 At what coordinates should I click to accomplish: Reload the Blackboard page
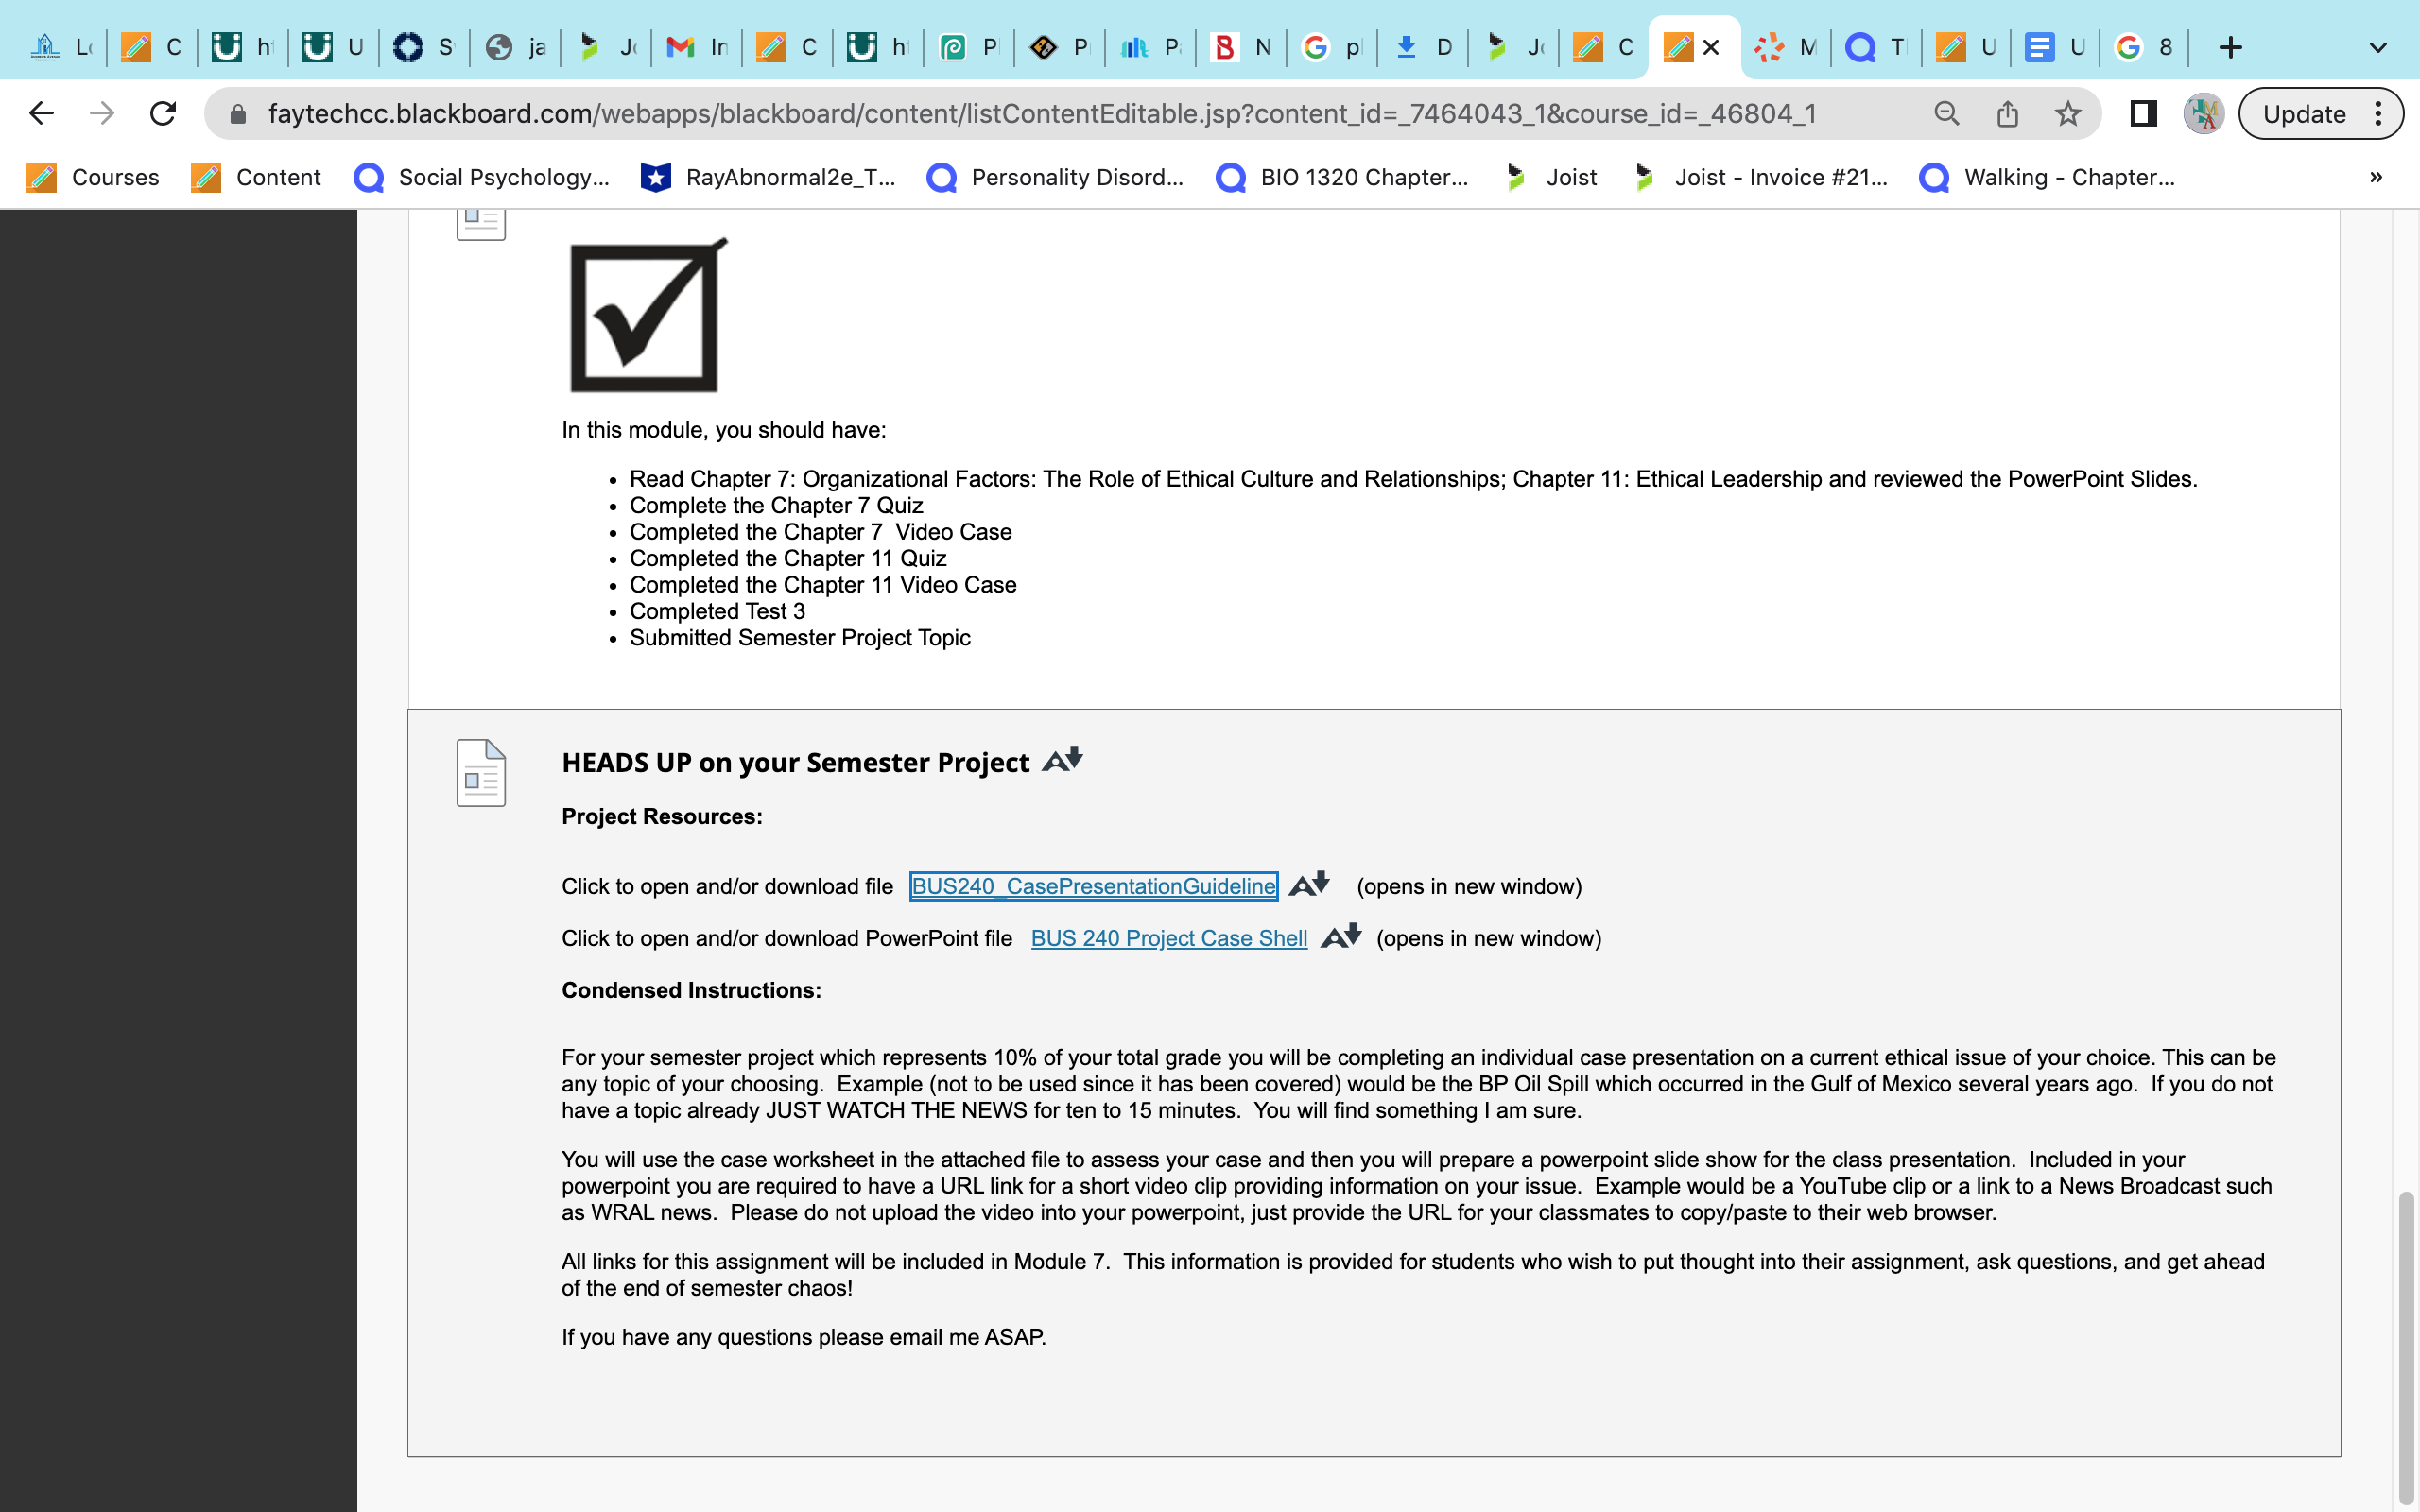(x=163, y=114)
